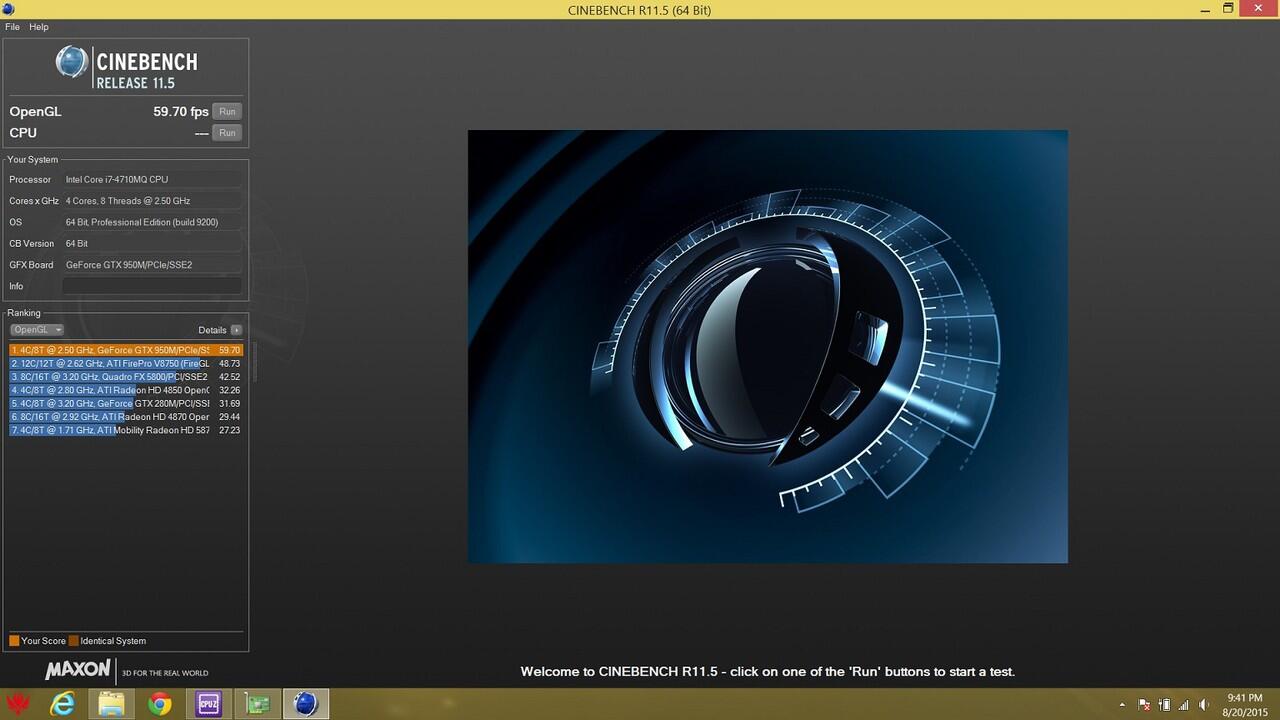Minimize the Cinebench window

click(1207, 8)
